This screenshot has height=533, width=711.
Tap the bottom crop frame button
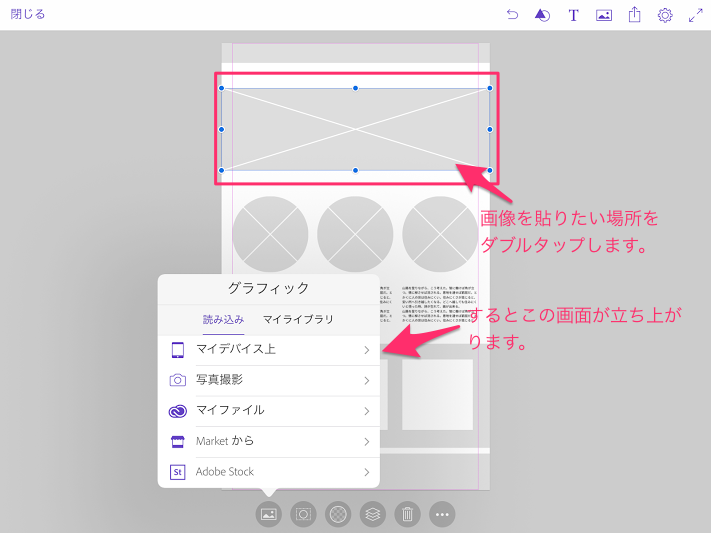[x=303, y=514]
